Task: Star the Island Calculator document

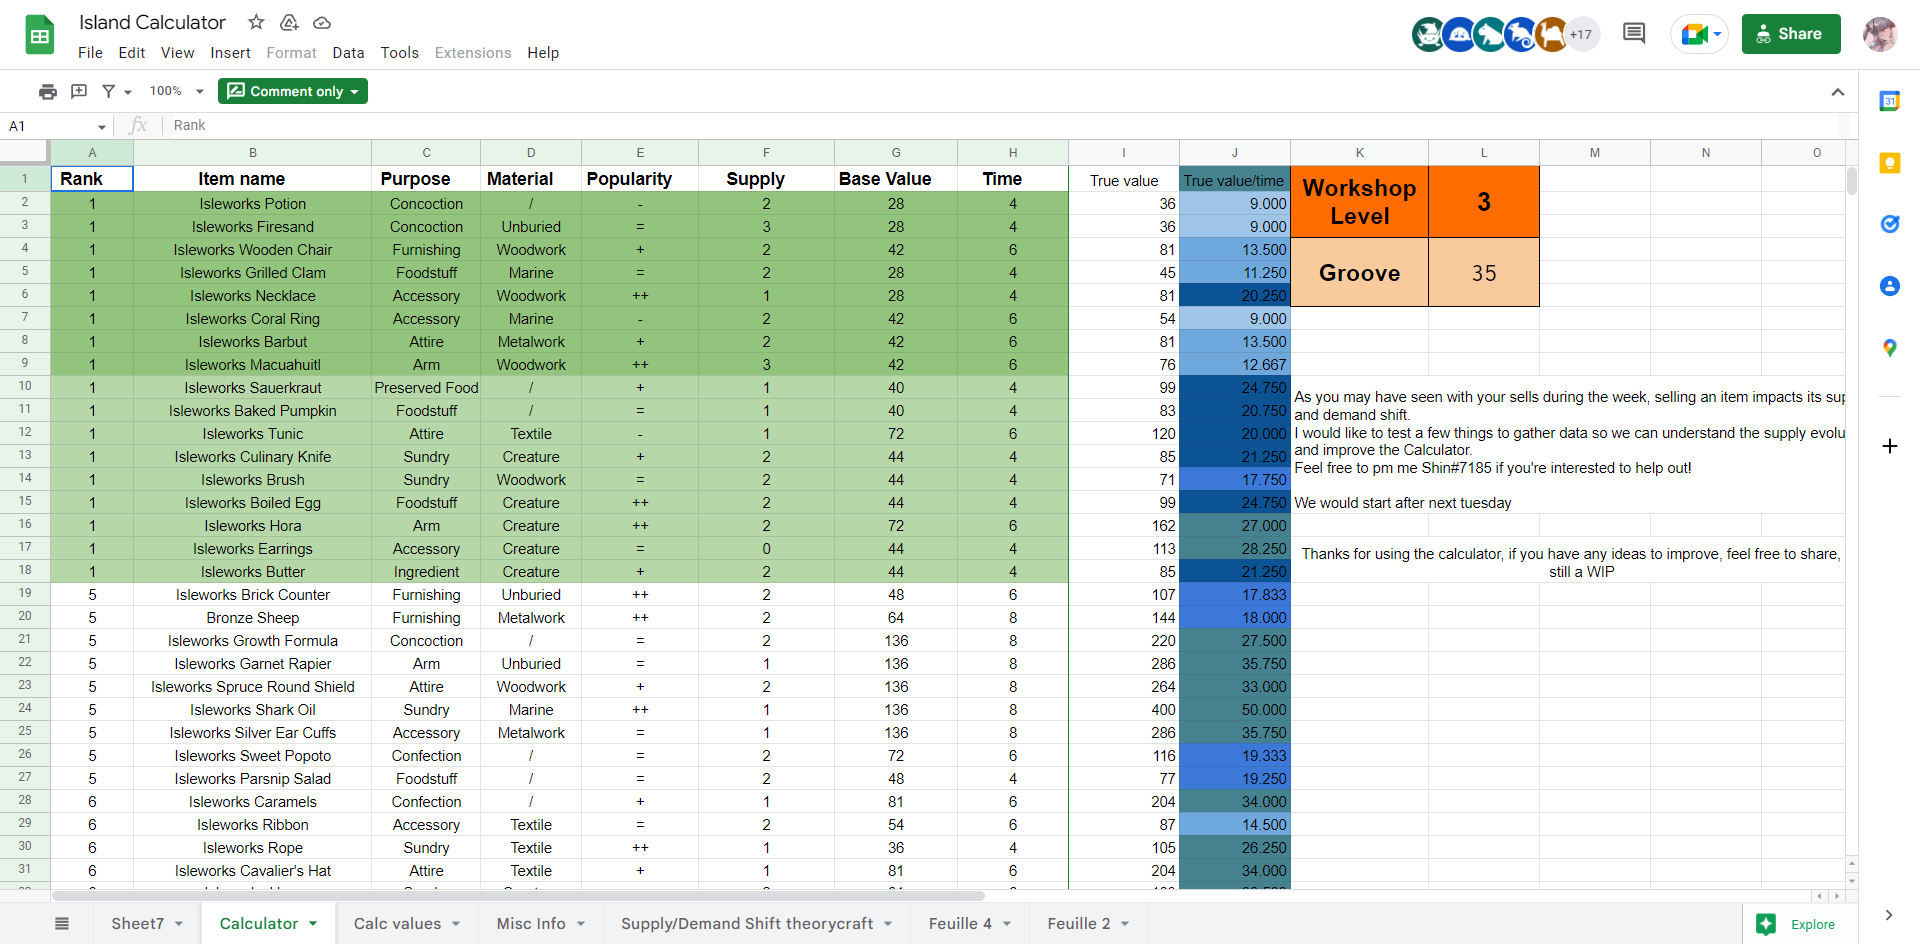Action: pyautogui.click(x=257, y=22)
